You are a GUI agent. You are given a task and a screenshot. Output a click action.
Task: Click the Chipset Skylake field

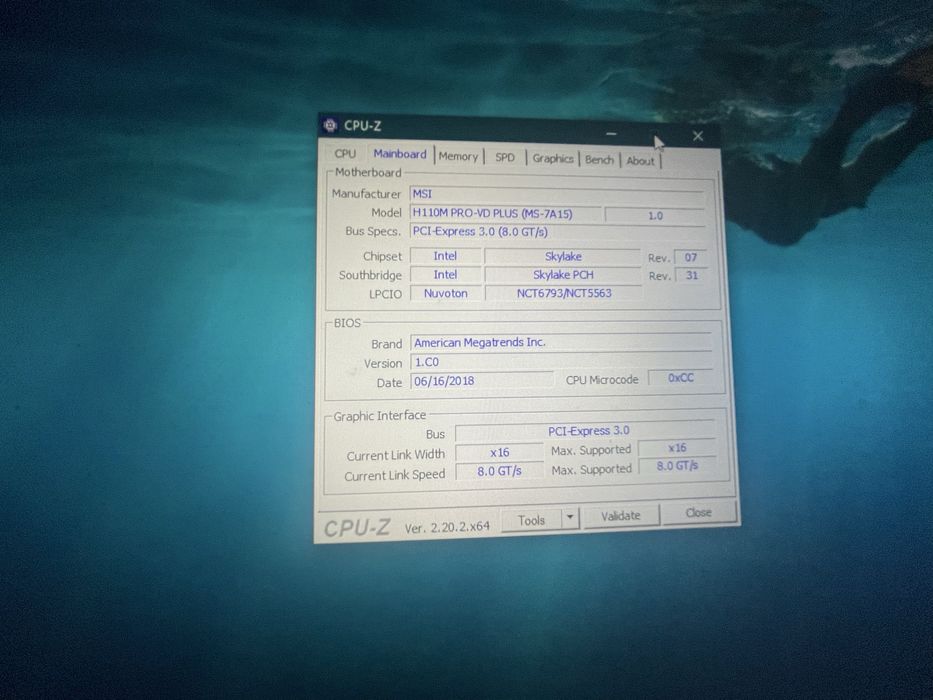(563, 257)
